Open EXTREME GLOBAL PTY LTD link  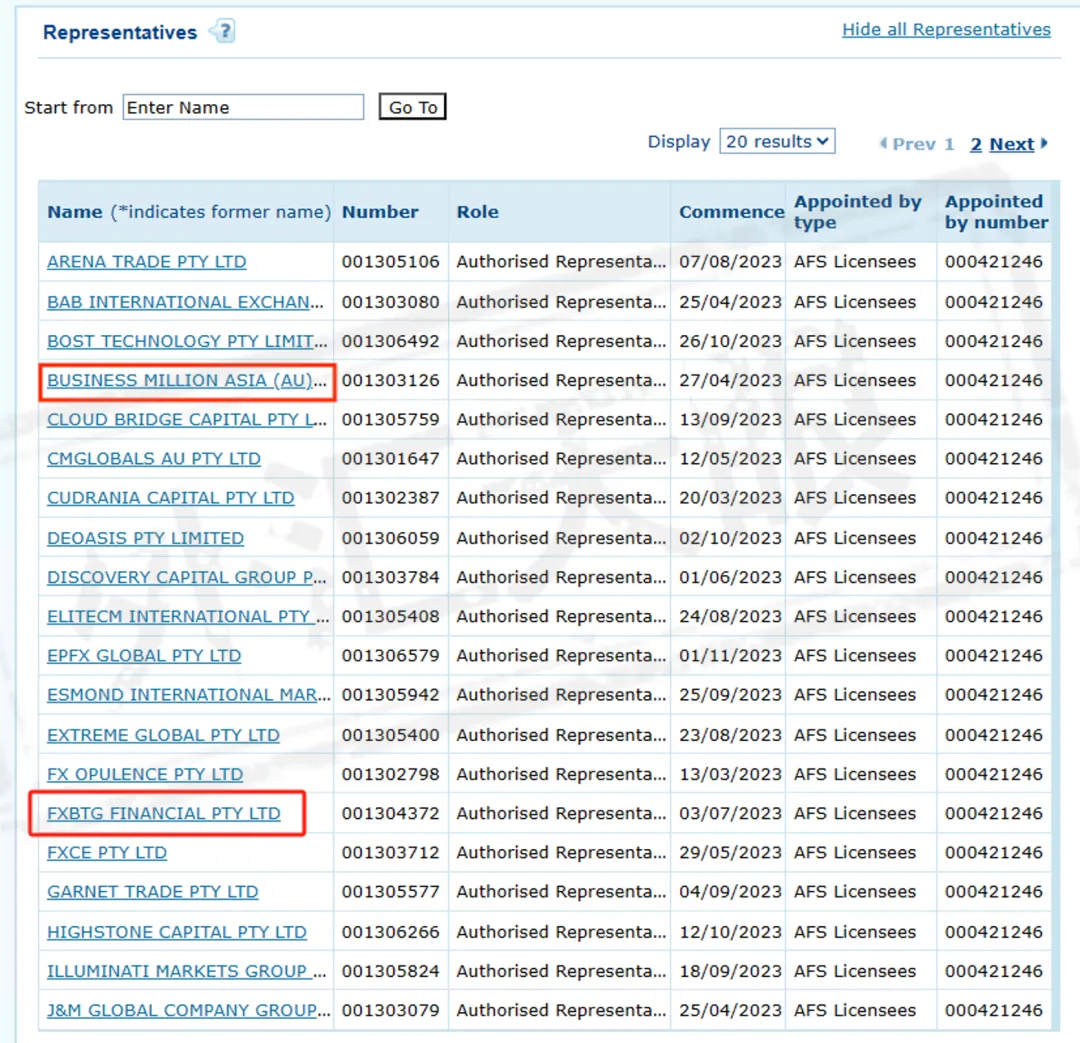click(163, 735)
